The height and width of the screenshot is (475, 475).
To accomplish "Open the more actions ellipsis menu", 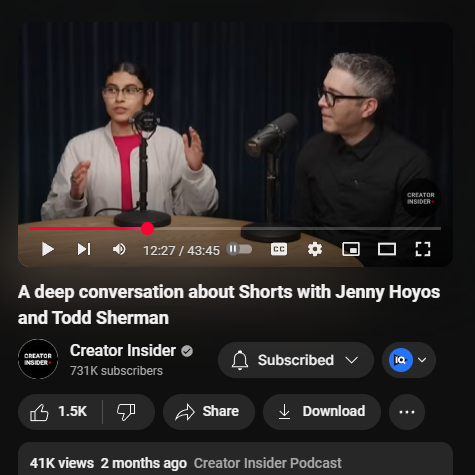I will point(407,412).
